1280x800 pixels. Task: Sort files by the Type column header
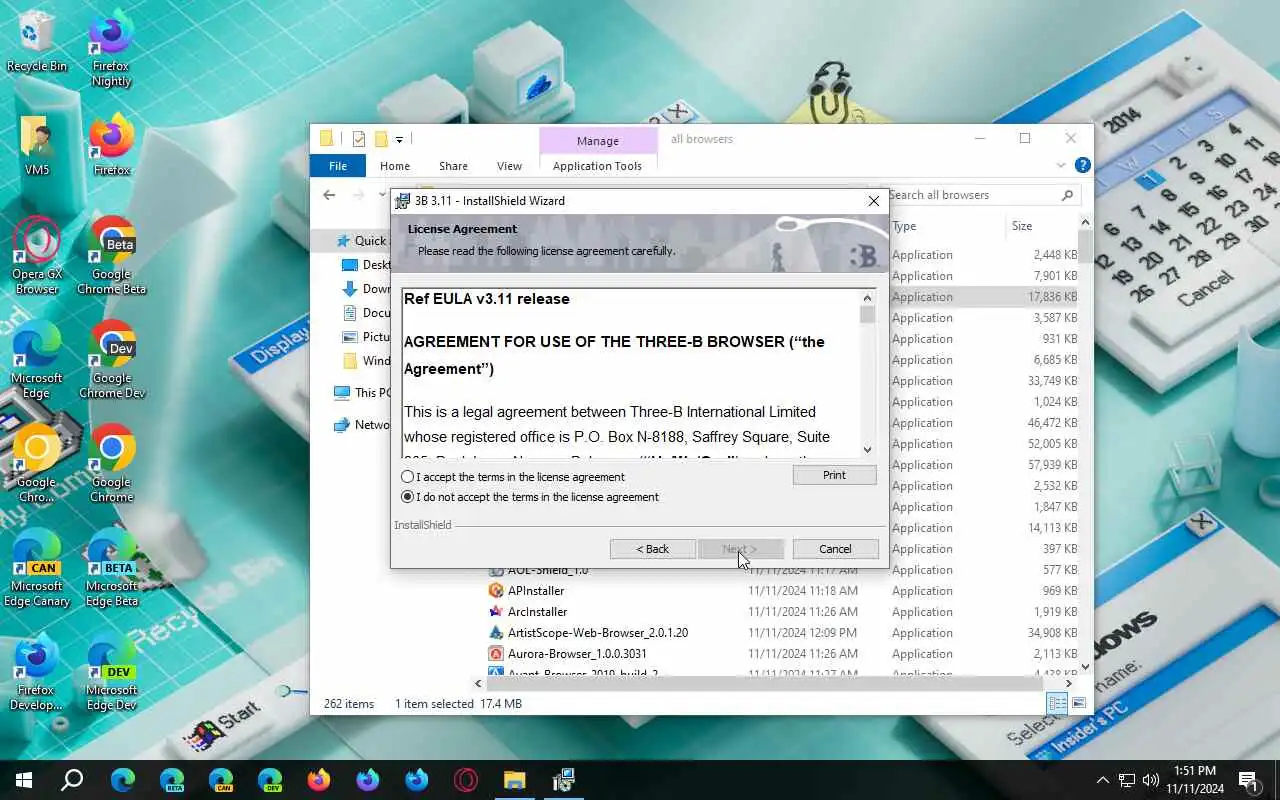tap(904, 226)
